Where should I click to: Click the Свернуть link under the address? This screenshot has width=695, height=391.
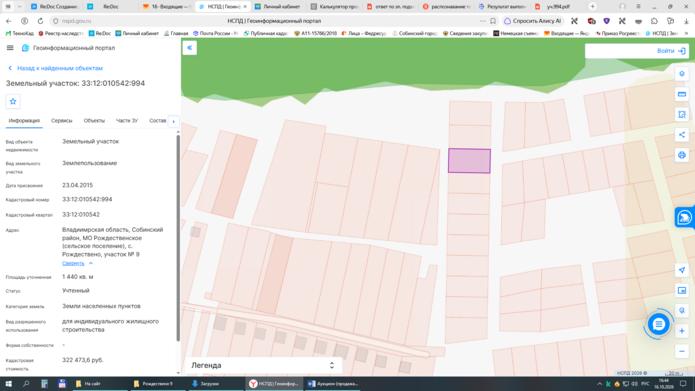coord(73,263)
